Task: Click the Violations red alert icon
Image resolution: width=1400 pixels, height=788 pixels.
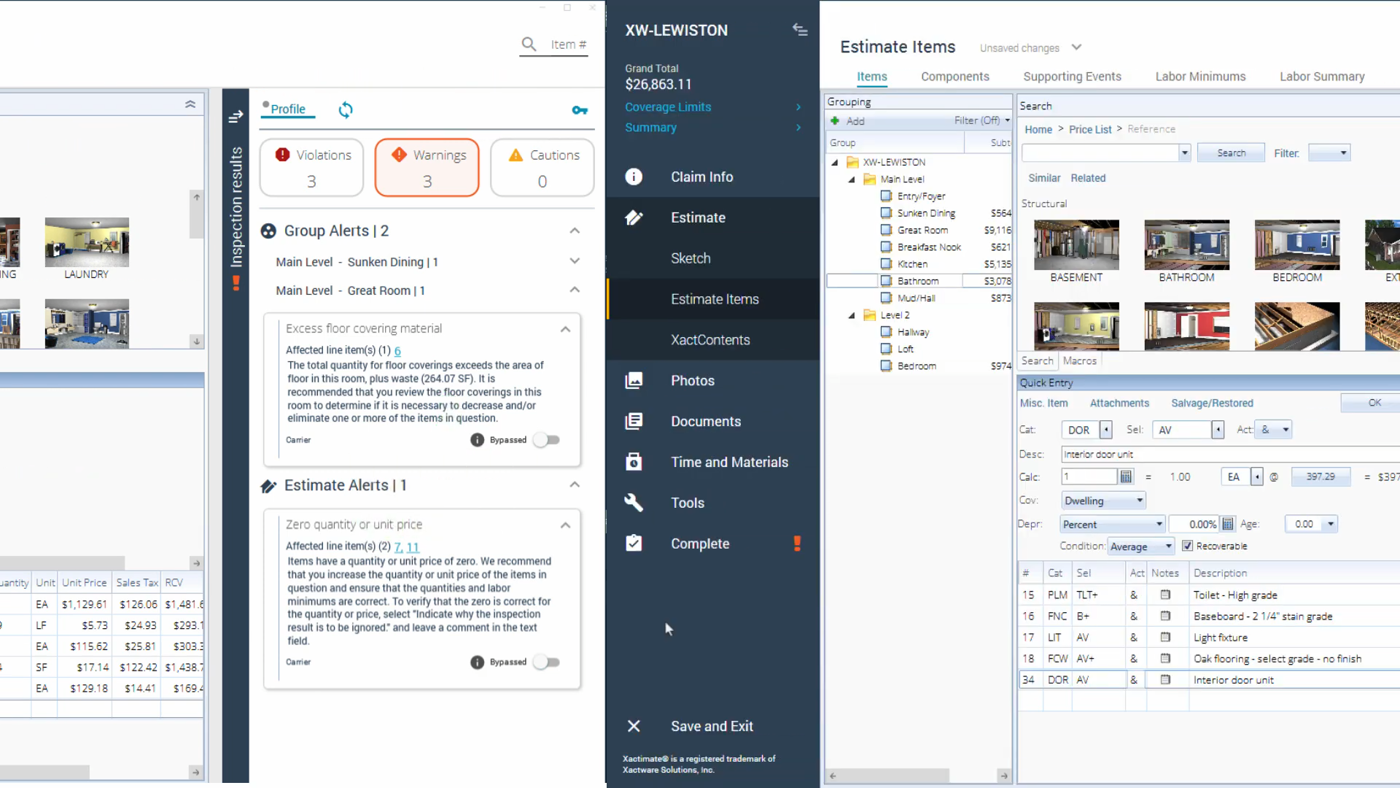Action: coord(283,155)
